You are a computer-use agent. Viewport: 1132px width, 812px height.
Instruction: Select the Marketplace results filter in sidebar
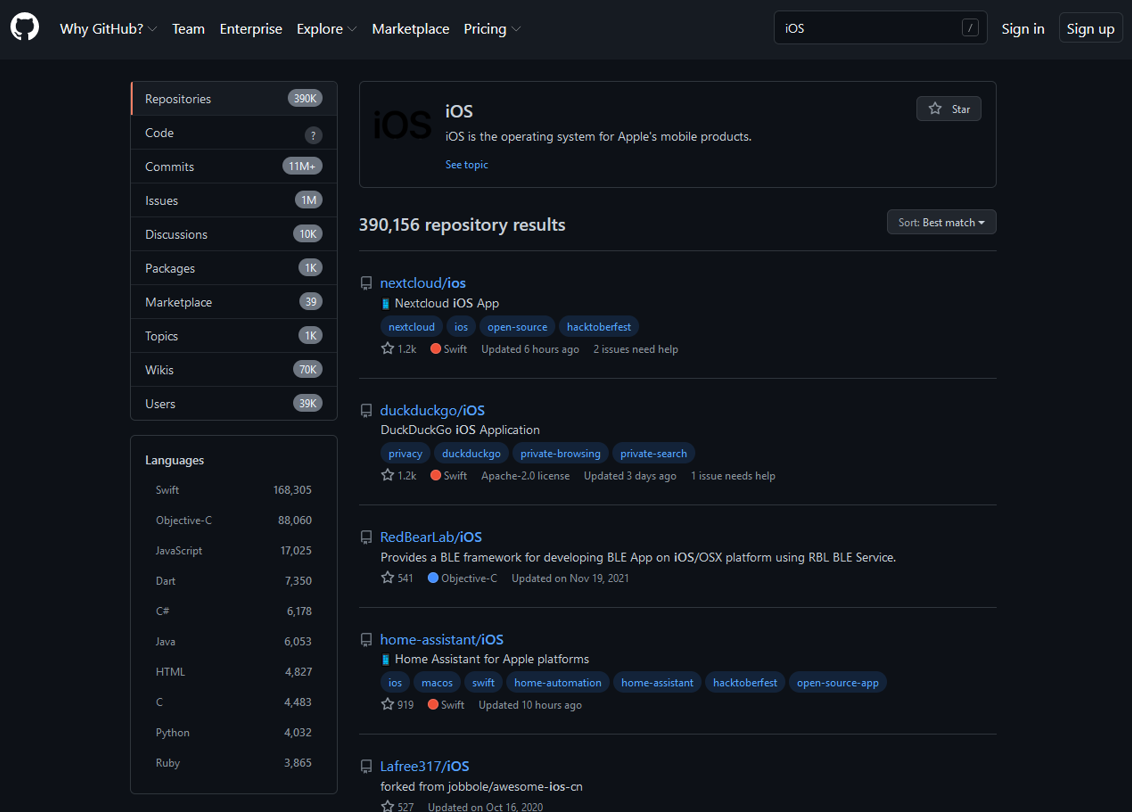pyautogui.click(x=234, y=302)
